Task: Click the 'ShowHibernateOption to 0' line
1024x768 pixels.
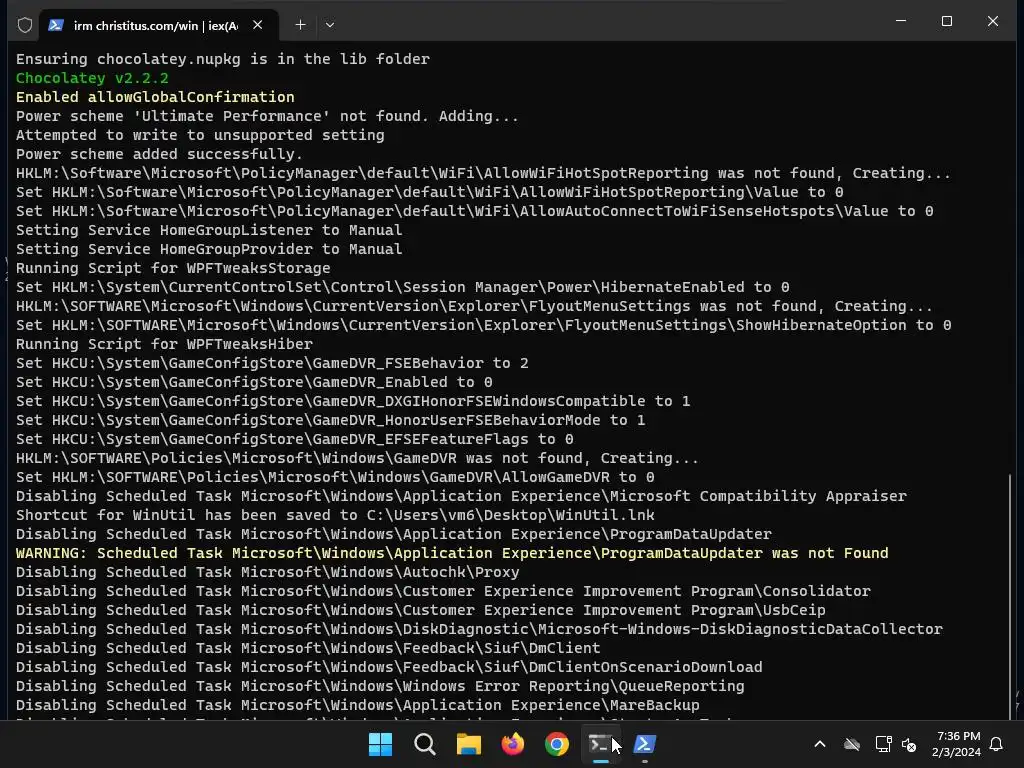Action: (x=483, y=325)
